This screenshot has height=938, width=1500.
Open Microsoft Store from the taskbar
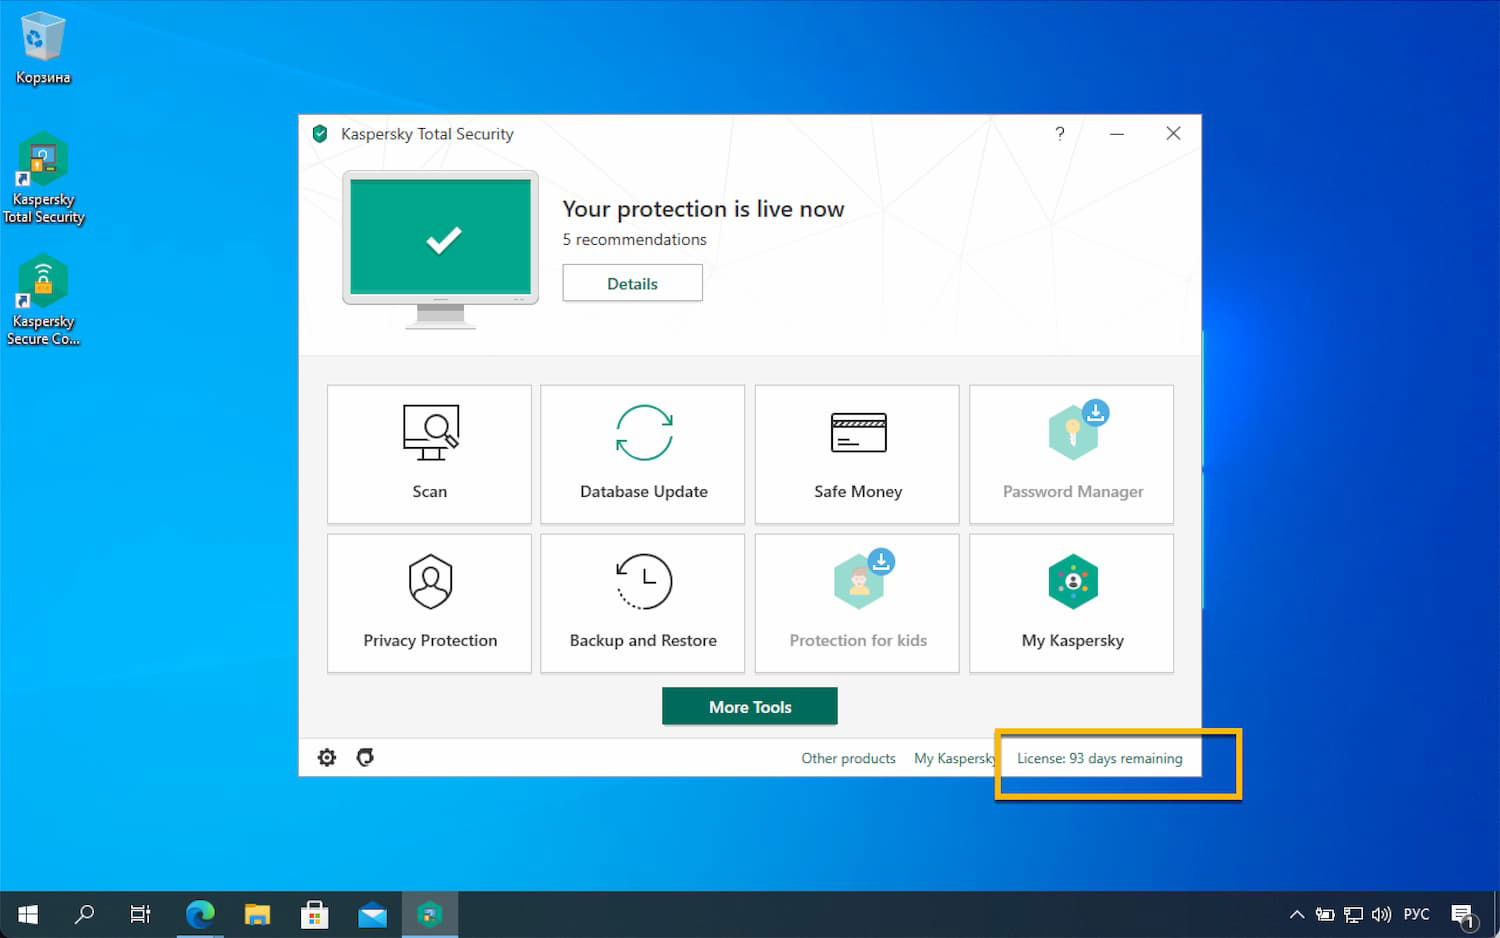pos(315,914)
